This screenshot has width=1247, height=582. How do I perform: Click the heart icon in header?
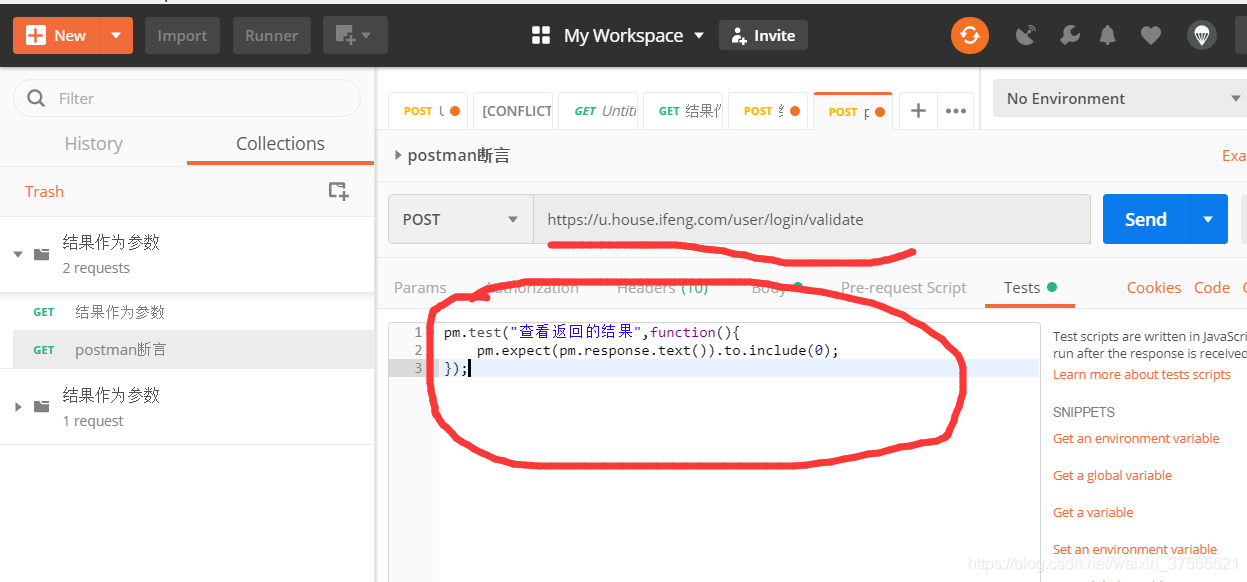tap(1151, 36)
